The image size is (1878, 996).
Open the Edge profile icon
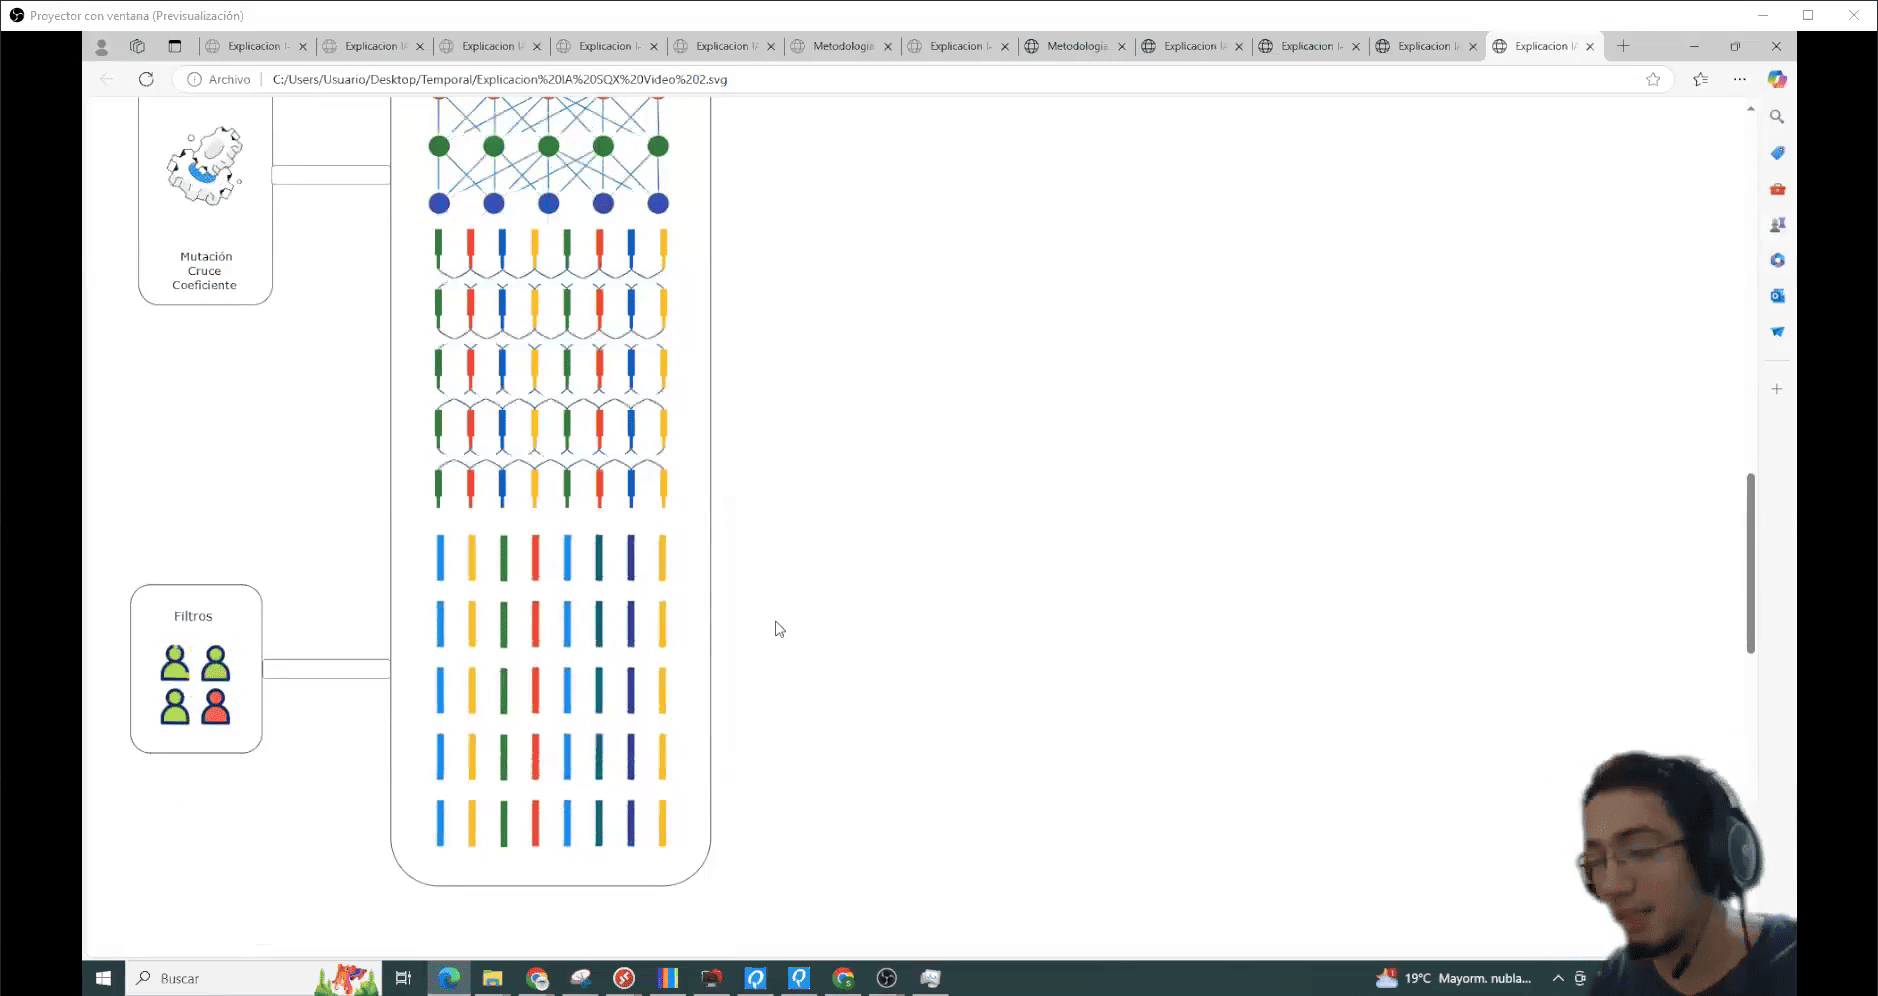101,46
